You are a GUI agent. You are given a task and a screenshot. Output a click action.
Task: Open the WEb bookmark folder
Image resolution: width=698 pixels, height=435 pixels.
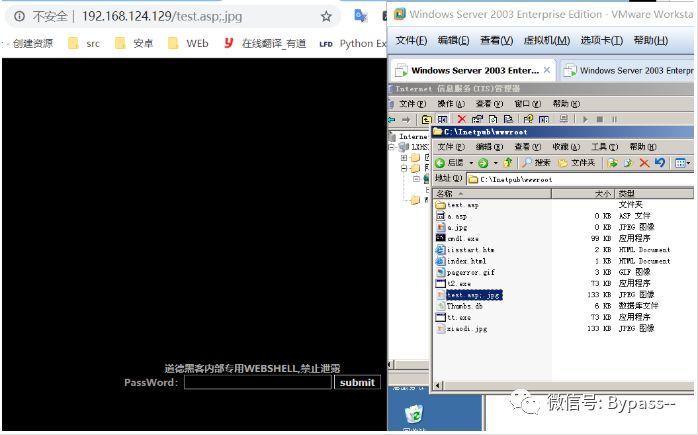coord(188,43)
